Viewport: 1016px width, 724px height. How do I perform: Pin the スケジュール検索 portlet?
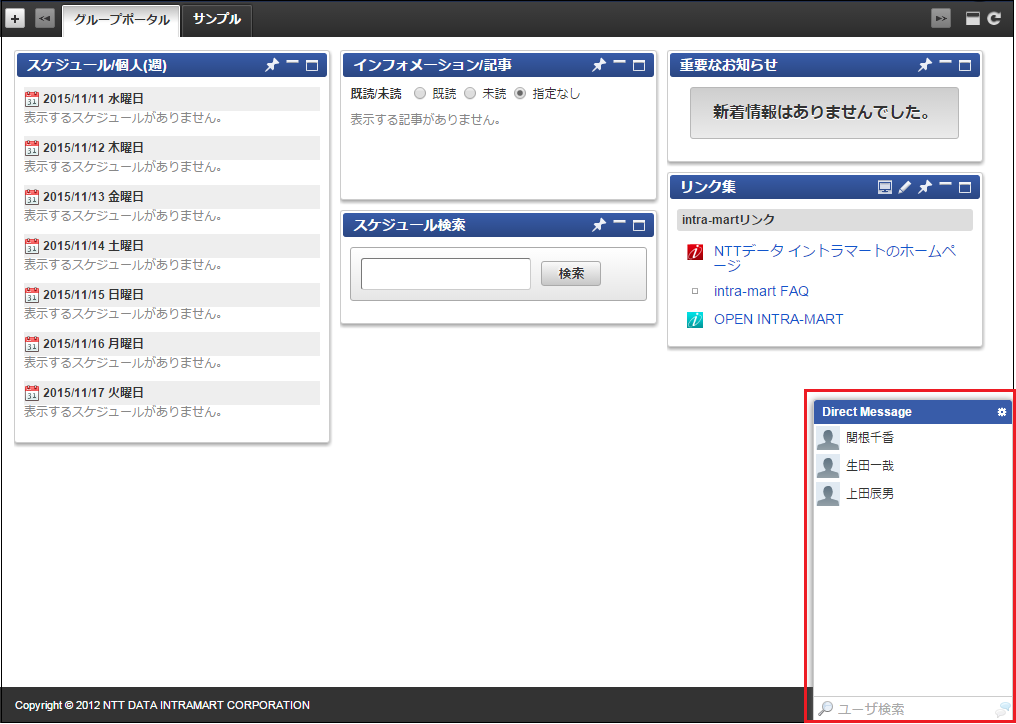point(599,225)
